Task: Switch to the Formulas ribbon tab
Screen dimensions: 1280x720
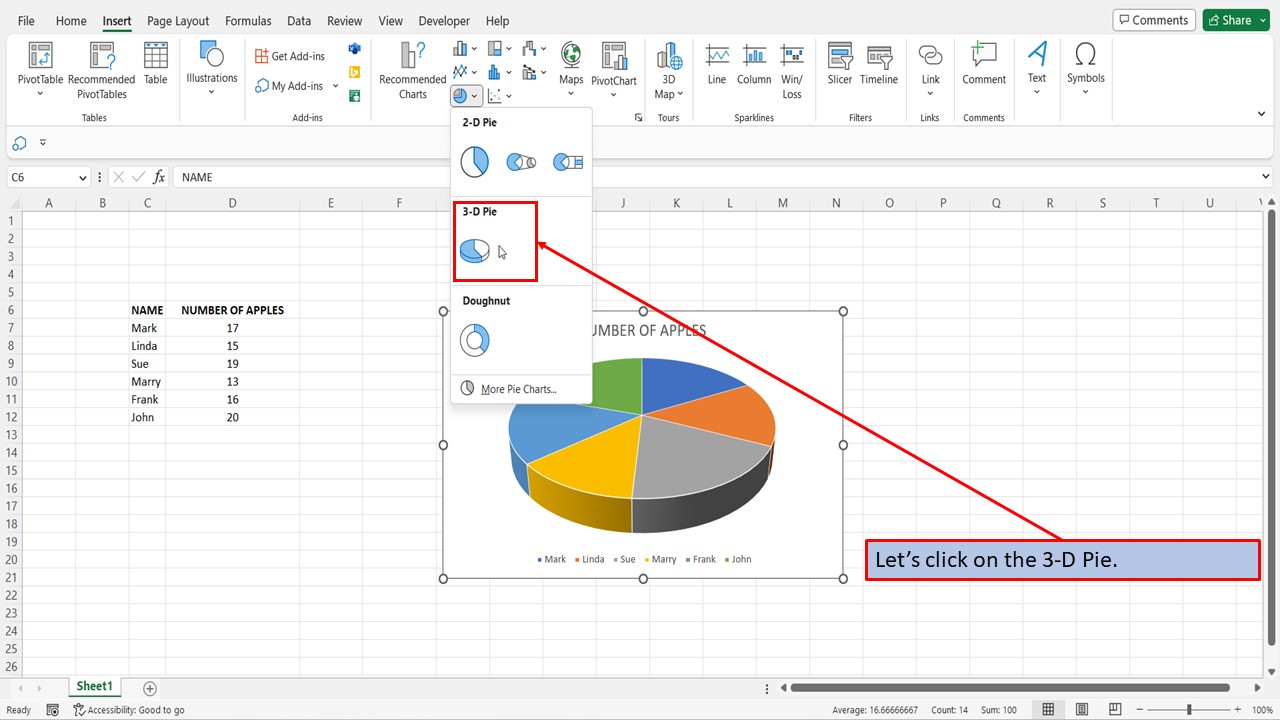Action: coord(247,20)
